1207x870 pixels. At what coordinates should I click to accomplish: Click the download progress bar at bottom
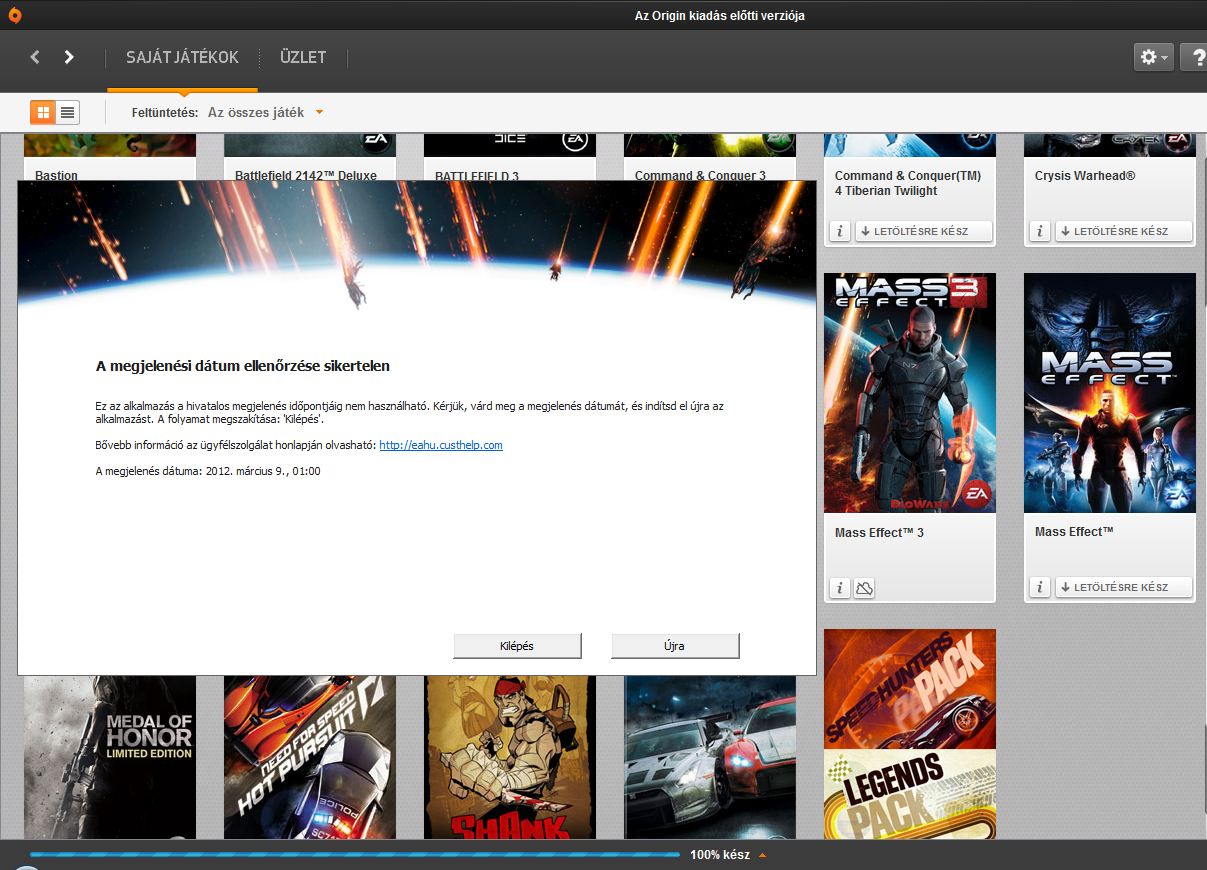(355, 854)
